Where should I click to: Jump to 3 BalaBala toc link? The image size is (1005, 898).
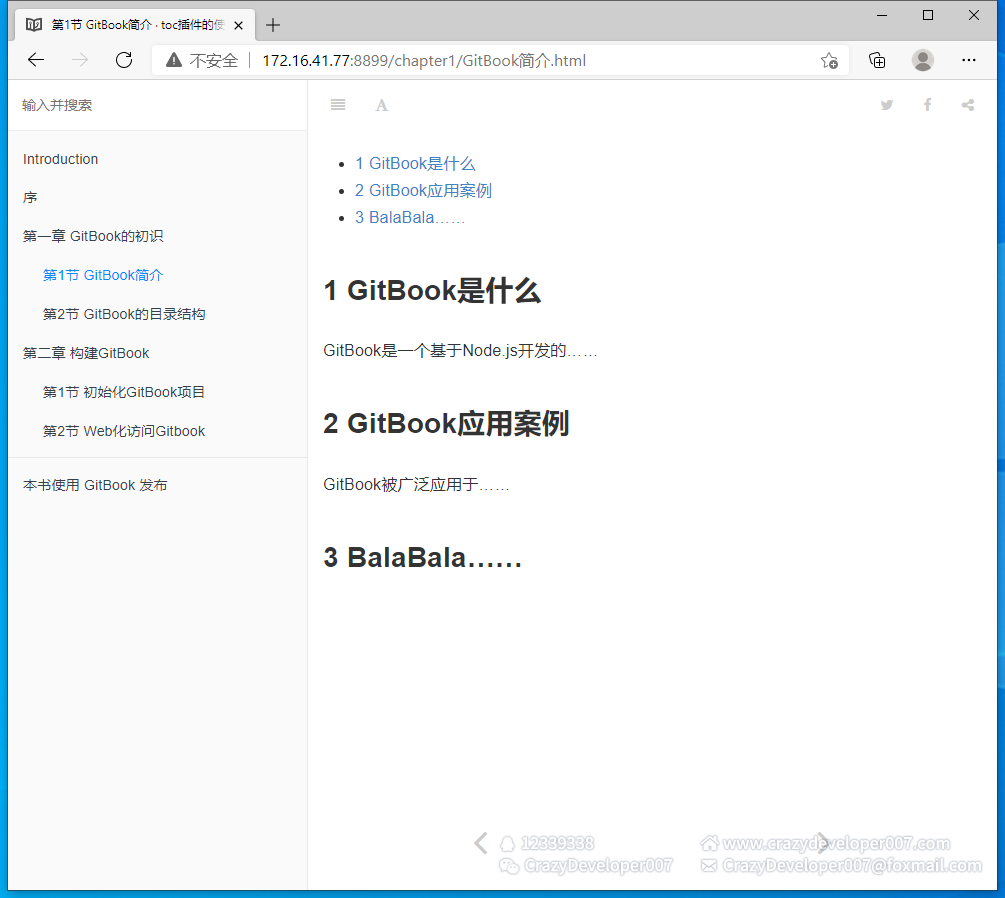[410, 217]
